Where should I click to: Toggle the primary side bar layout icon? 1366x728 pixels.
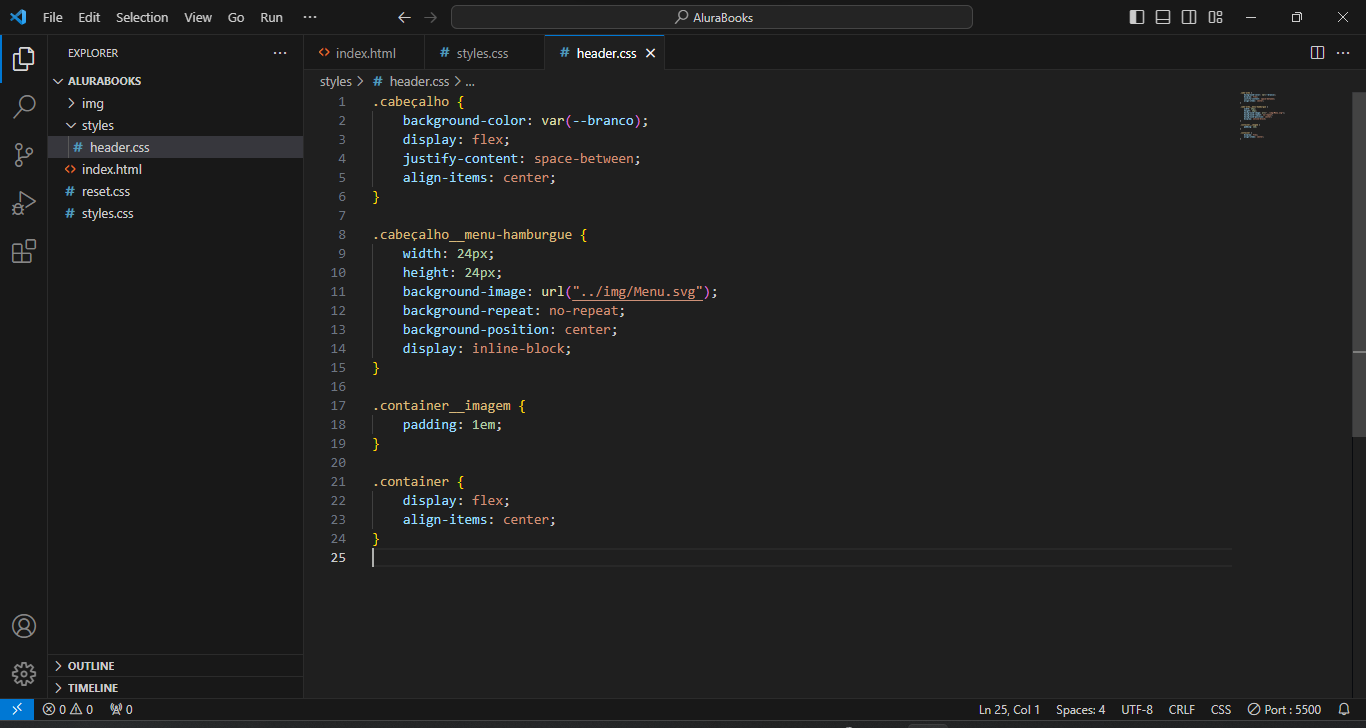click(x=1137, y=17)
